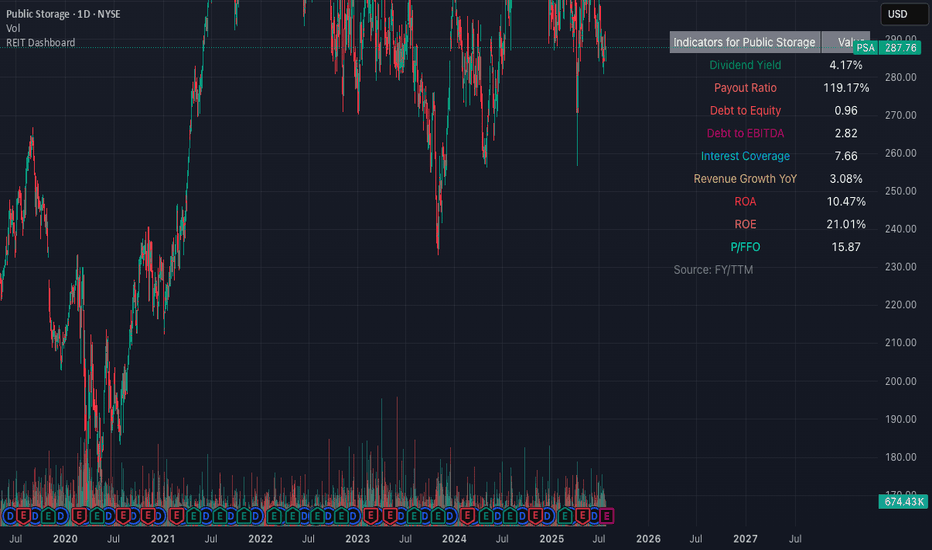932x550 pixels.
Task: Click the Interest Coverage row label
Action: 745,156
